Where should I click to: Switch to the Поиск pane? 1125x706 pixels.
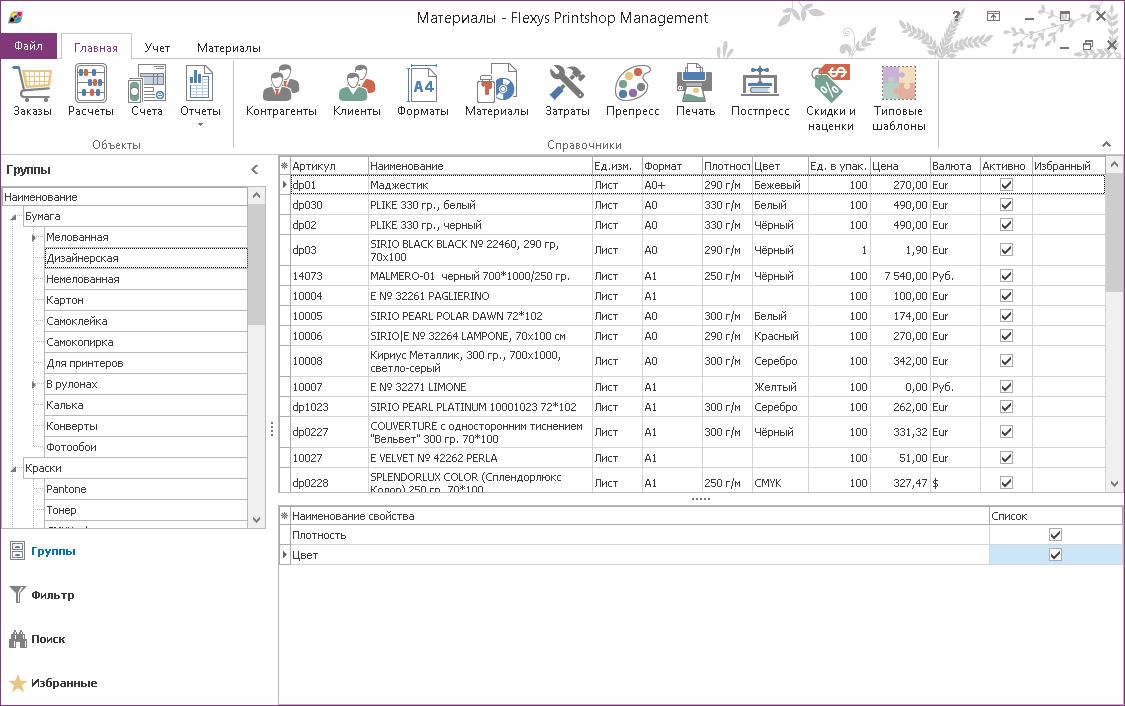[x=37, y=639]
